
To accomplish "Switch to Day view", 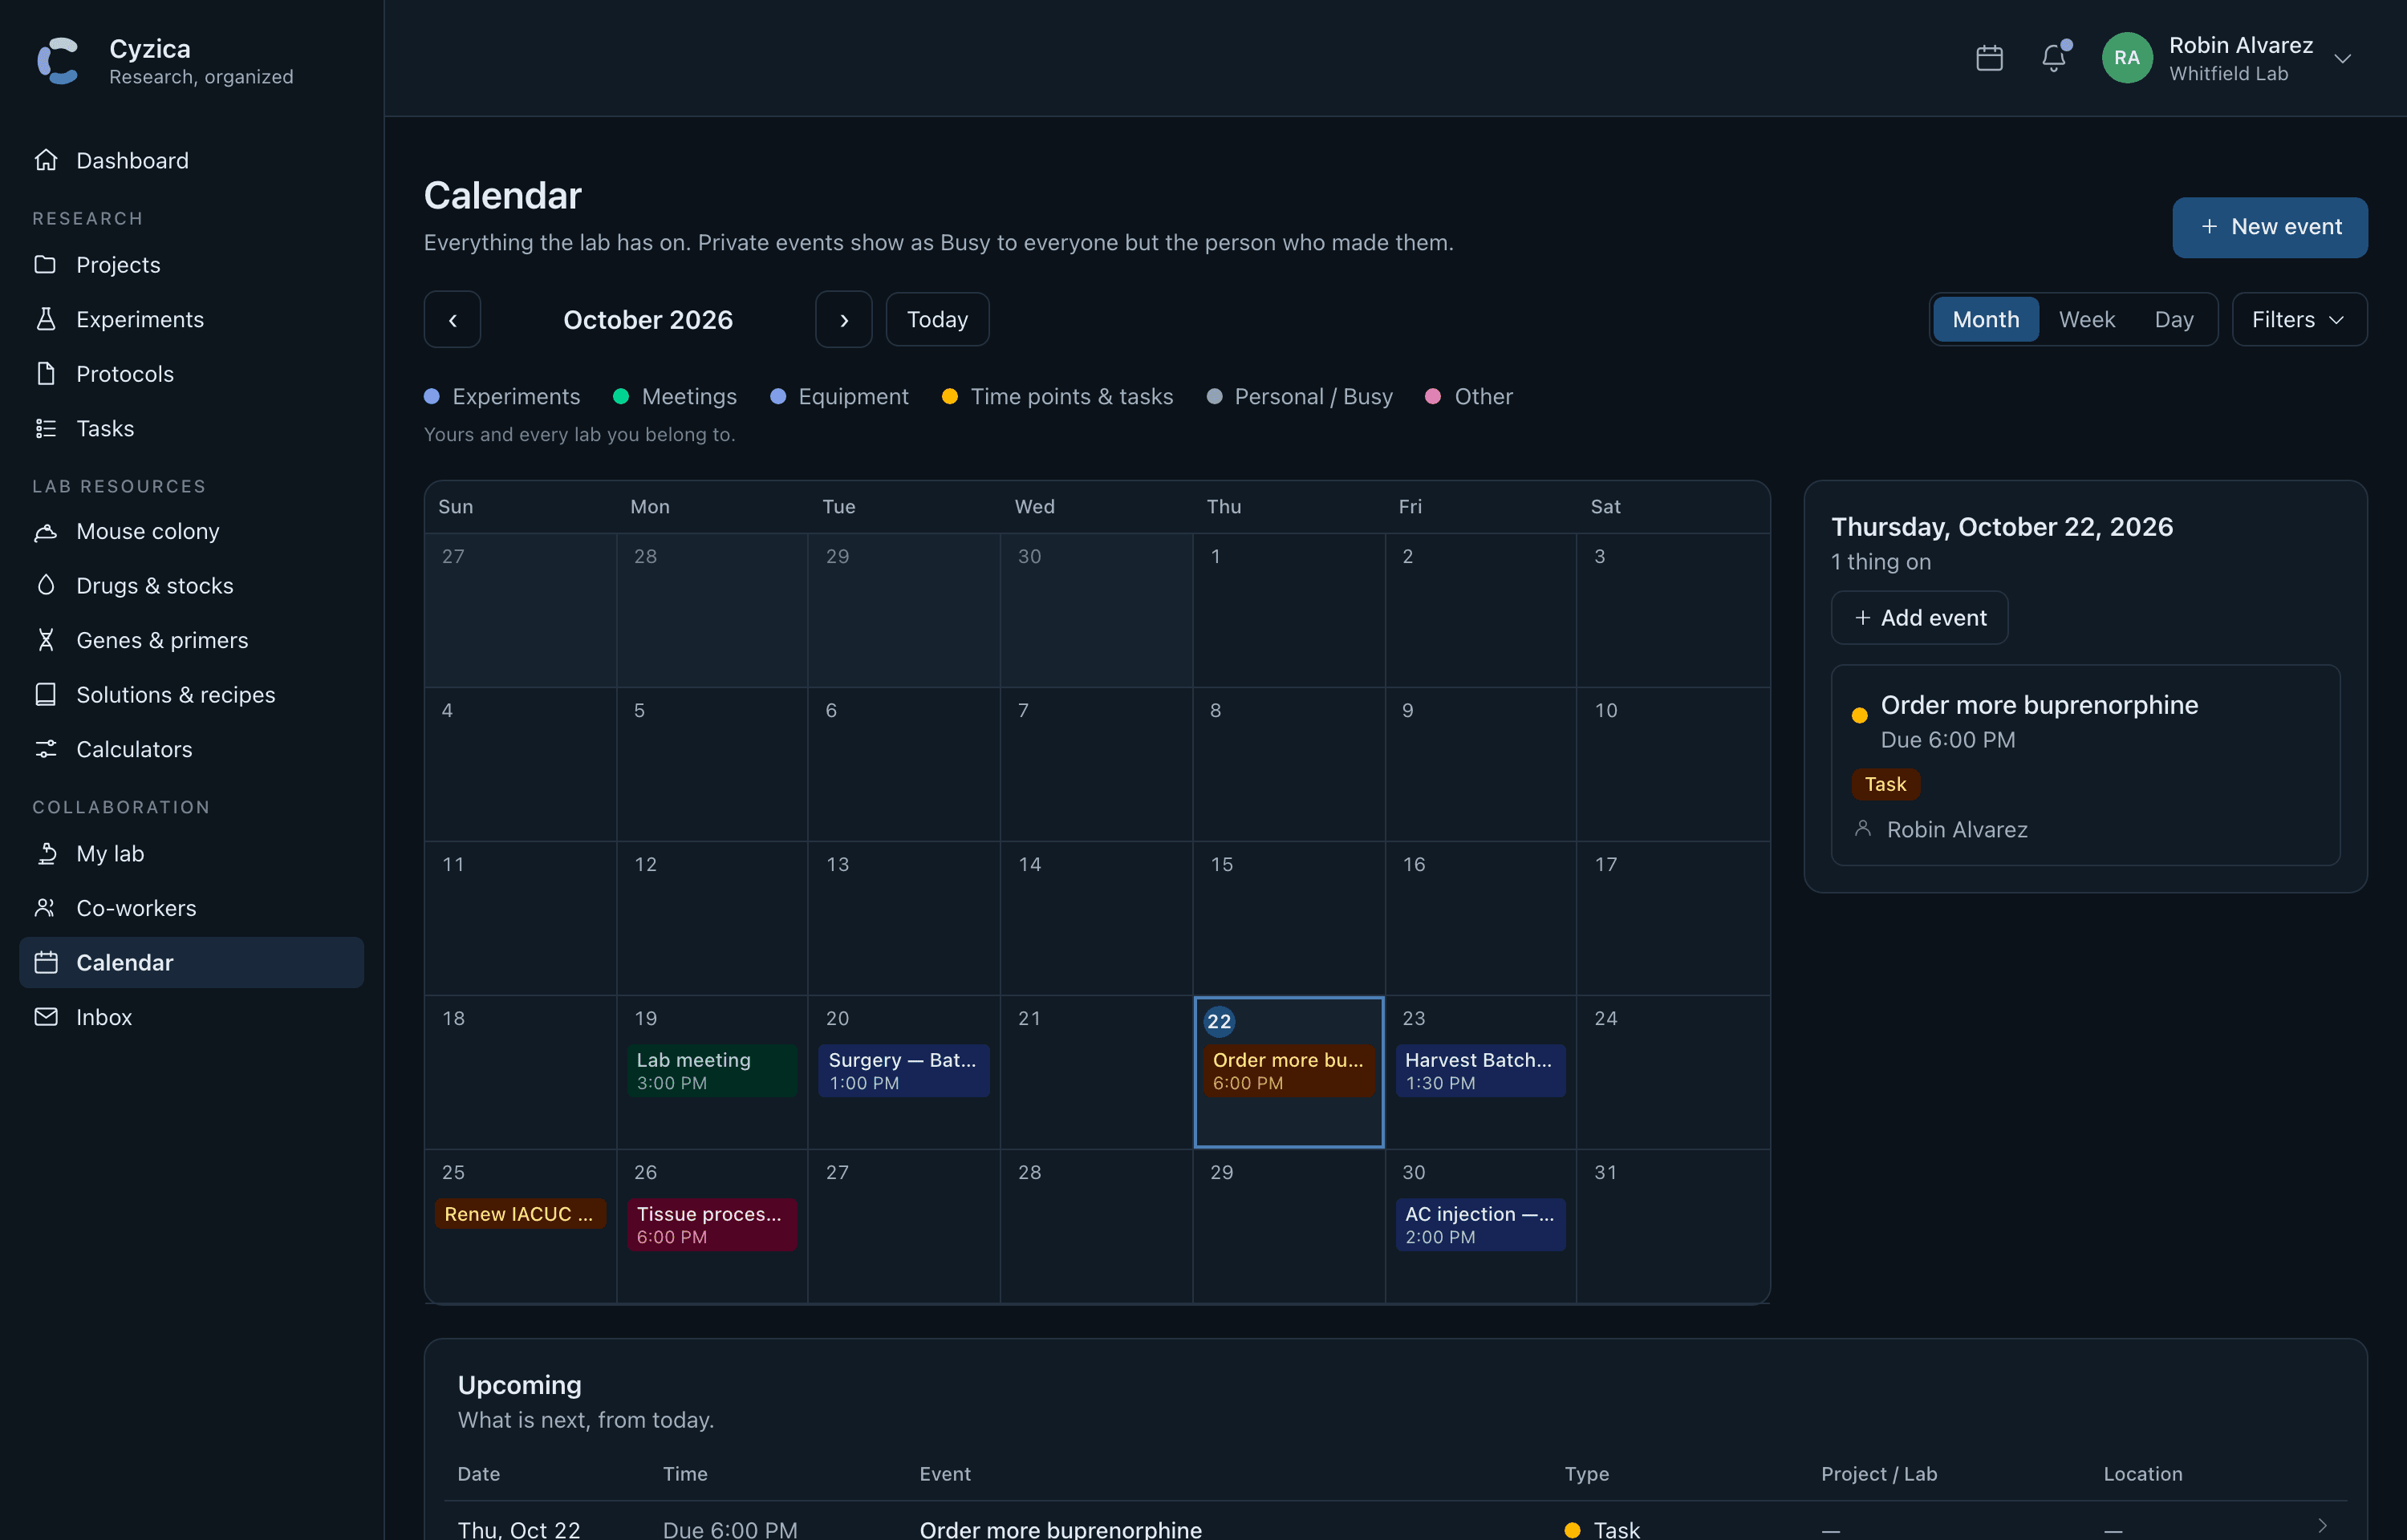I will click(2174, 320).
